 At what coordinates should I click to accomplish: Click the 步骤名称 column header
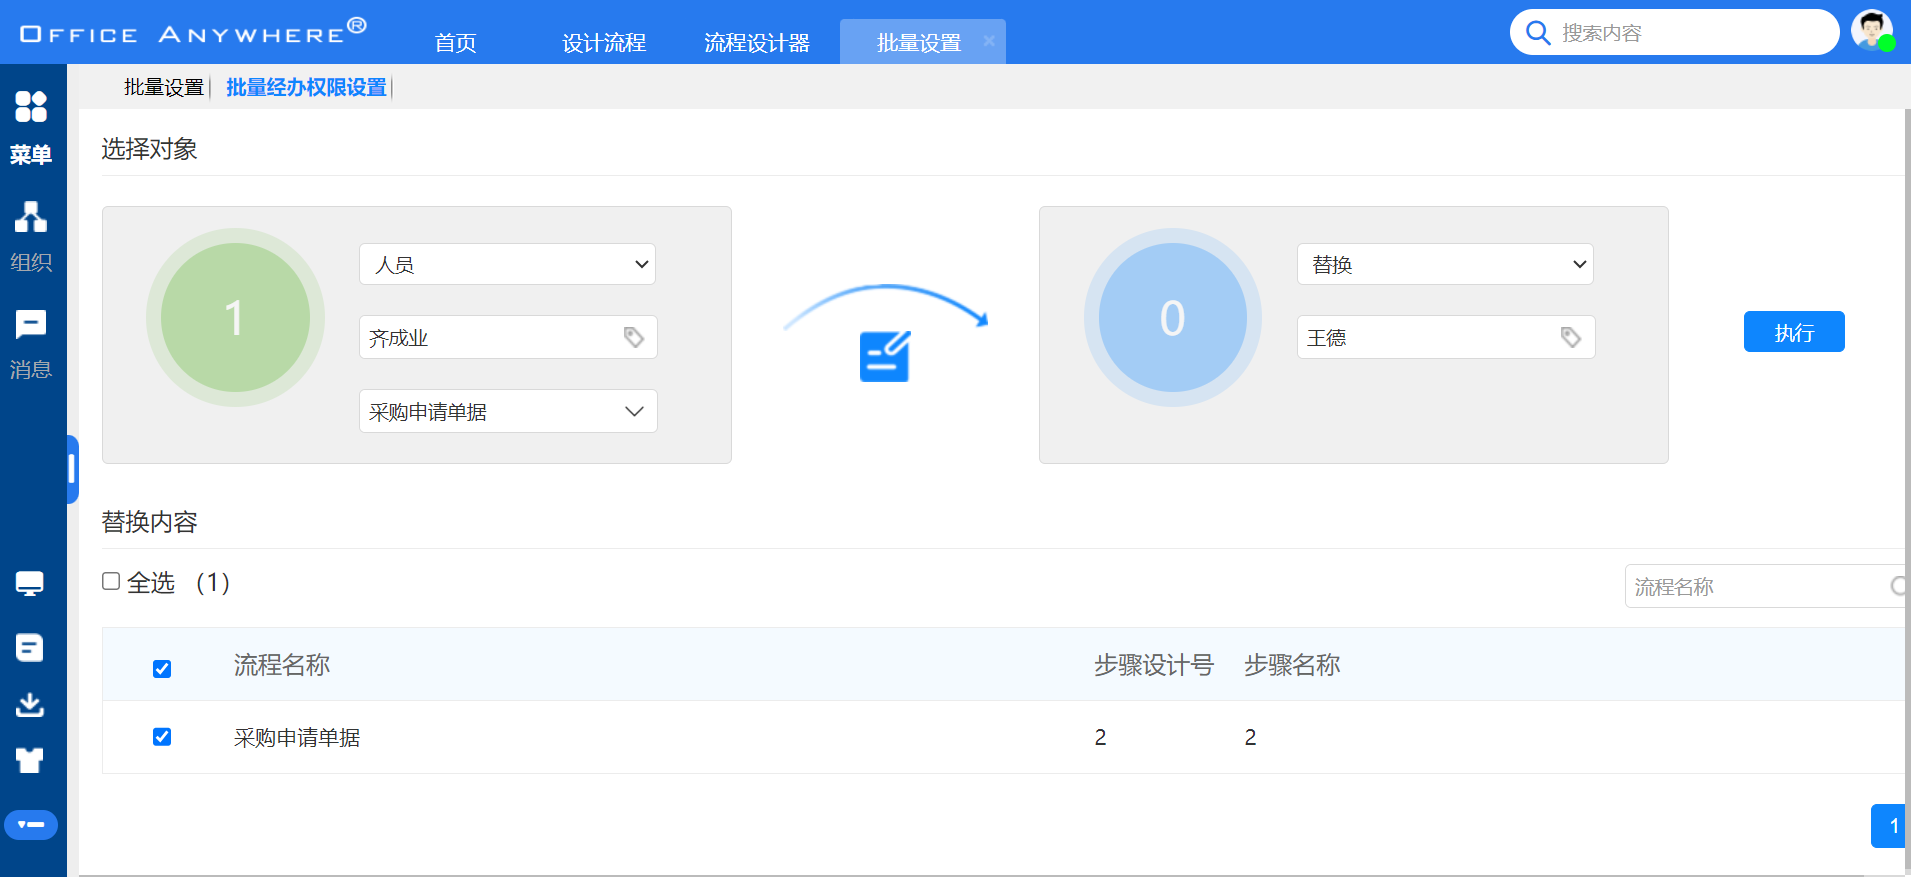click(x=1292, y=665)
